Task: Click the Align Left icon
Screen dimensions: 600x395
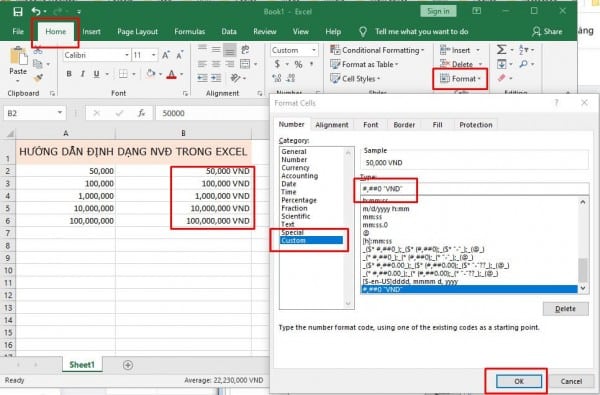Action: 202,64
